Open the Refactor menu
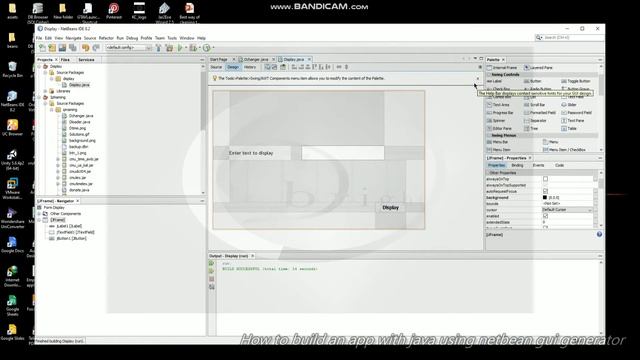The image size is (640, 360). [x=106, y=38]
